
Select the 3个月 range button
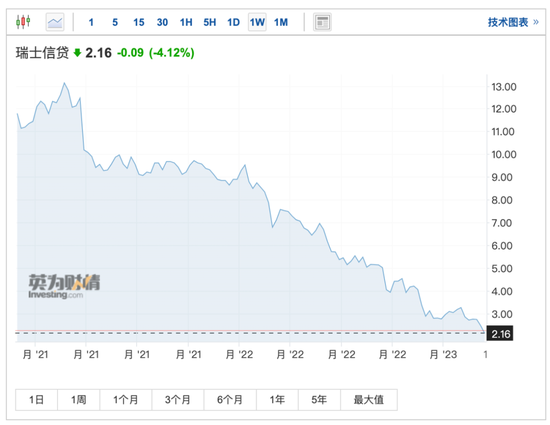coord(177,399)
